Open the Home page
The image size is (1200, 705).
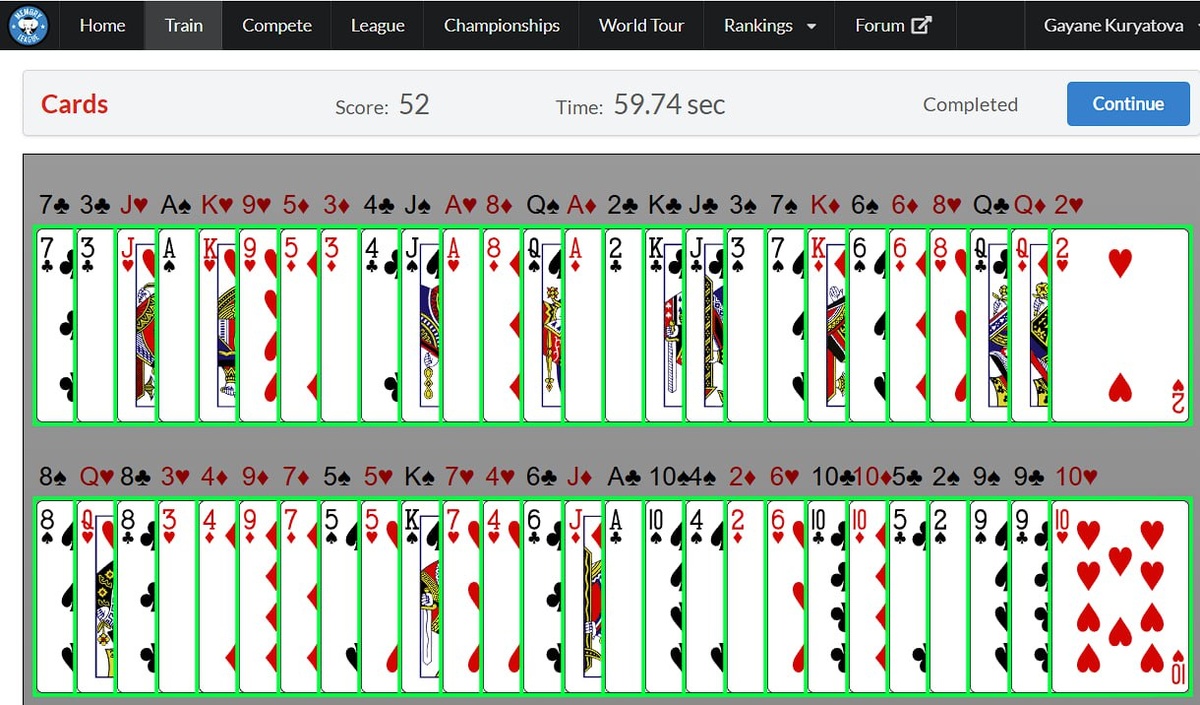[x=102, y=25]
